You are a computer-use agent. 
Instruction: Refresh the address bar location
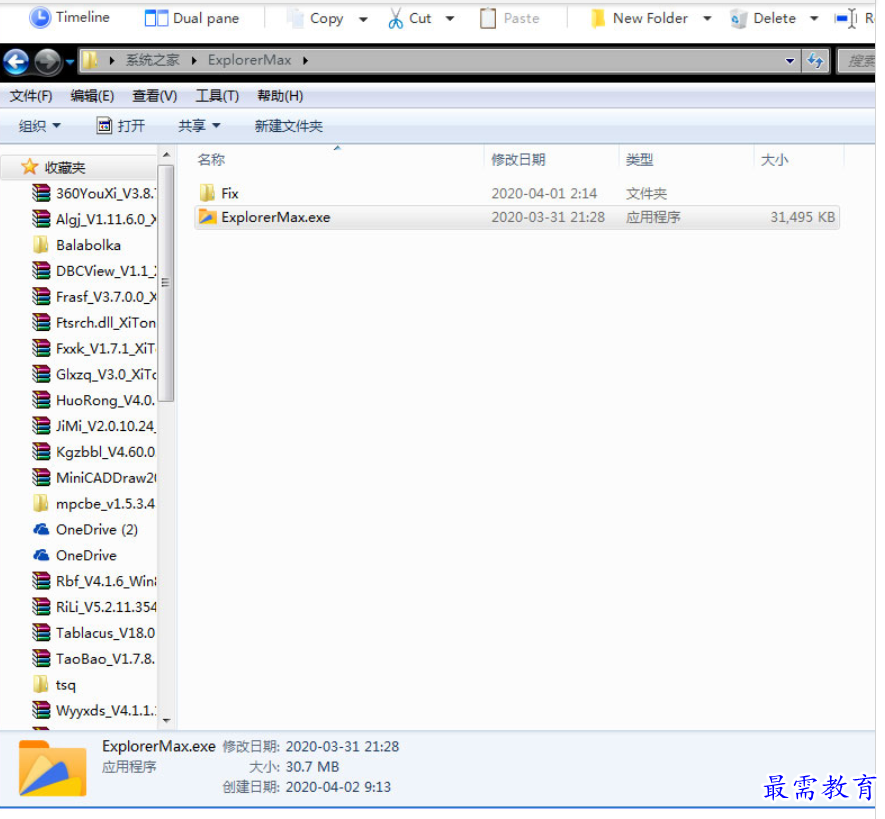[815, 60]
